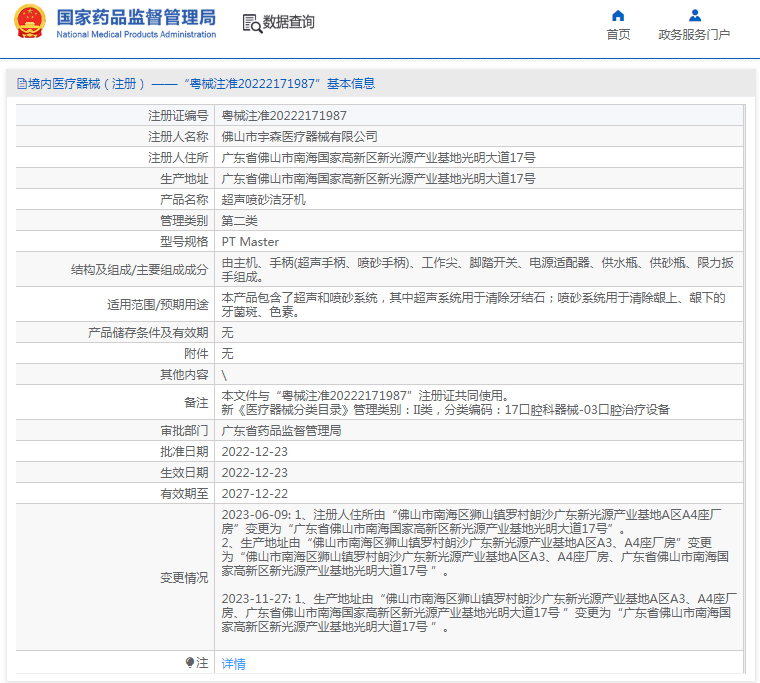This screenshot has height=683, width=760.
Task: Click the 生产地址 address value
Action: pyautogui.click(x=379, y=179)
